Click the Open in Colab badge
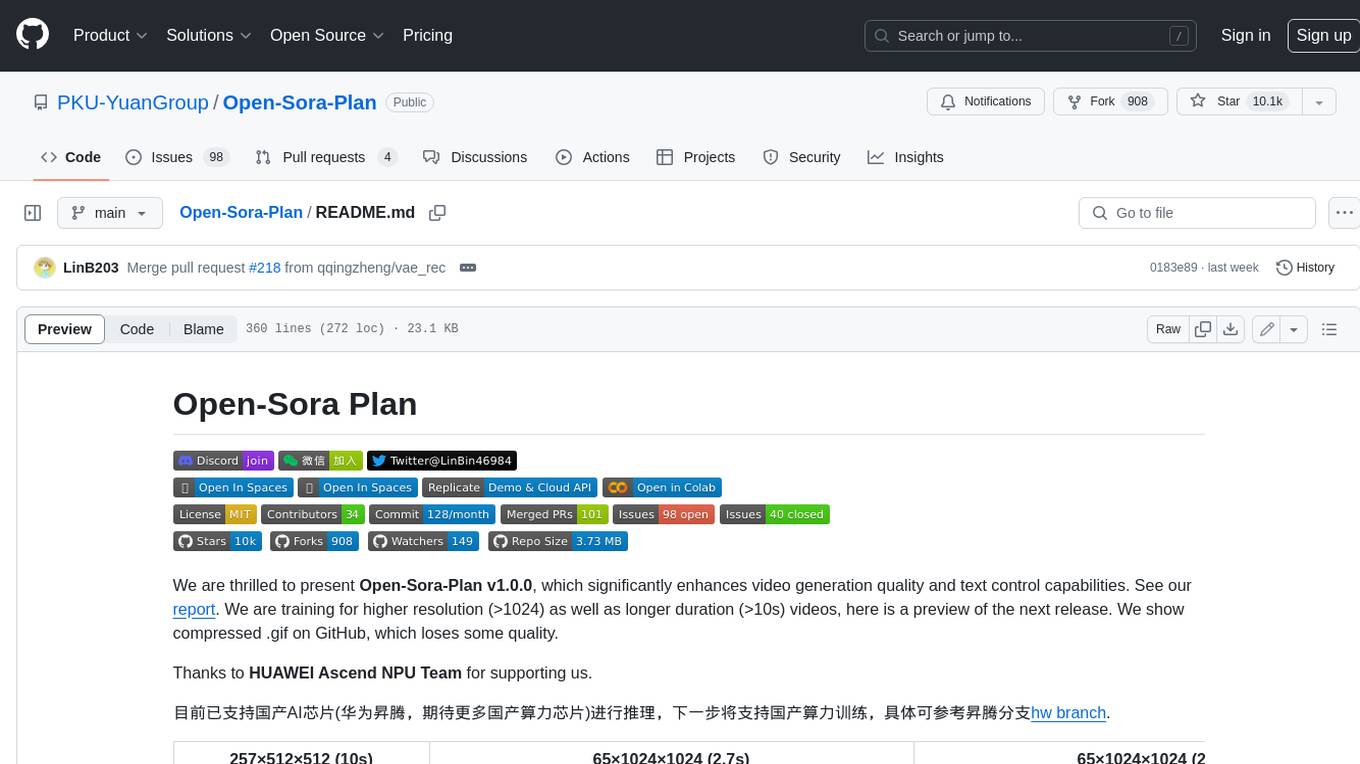 [x=662, y=487]
